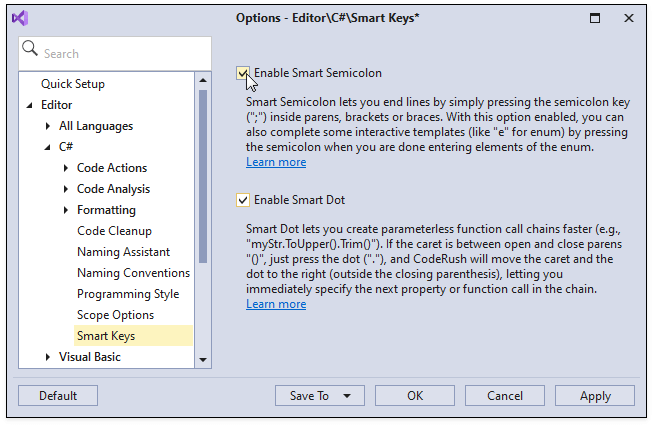This screenshot has height=426, width=653.
Task: Close the Options dialog
Action: (629, 18)
